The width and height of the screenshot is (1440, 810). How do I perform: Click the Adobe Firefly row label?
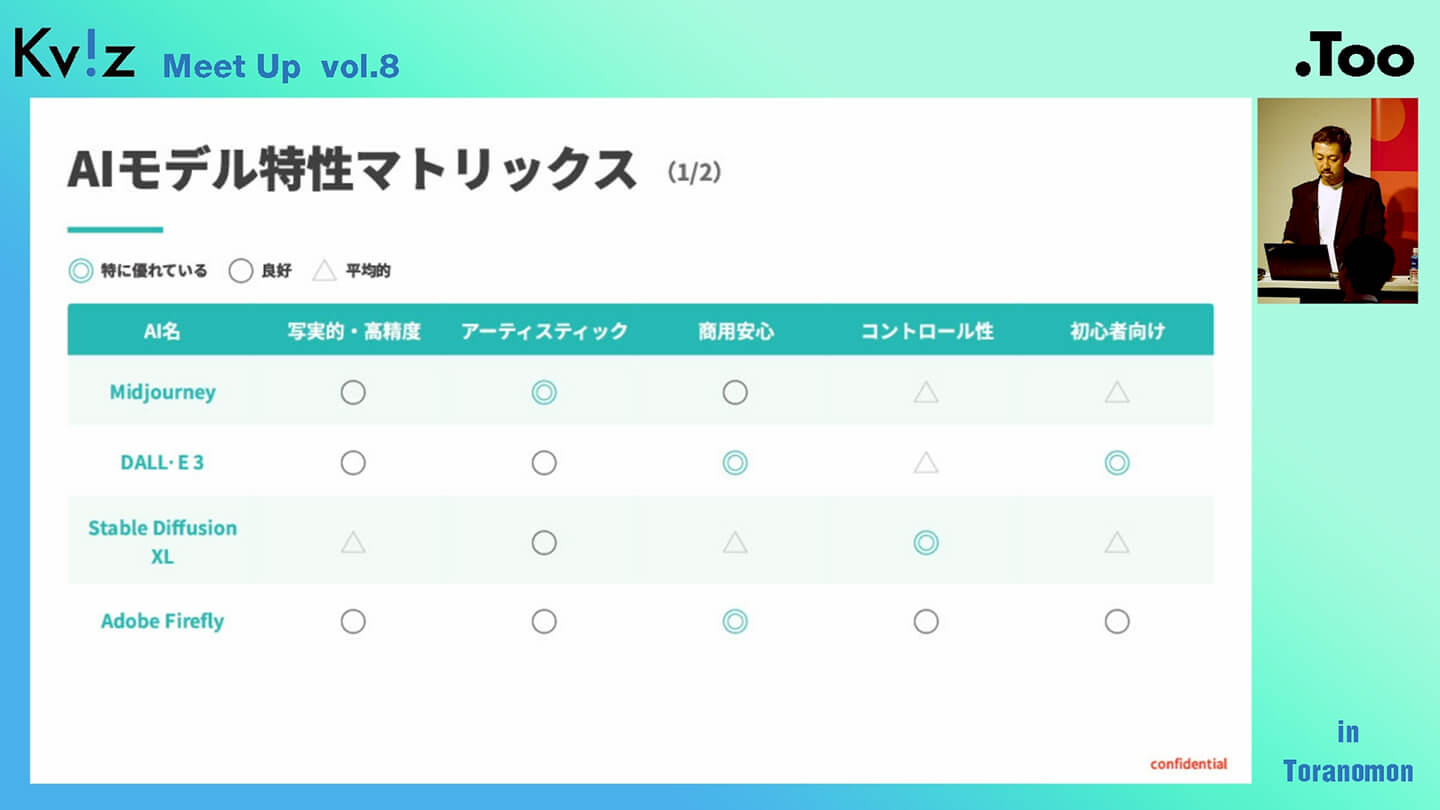[x=162, y=621]
